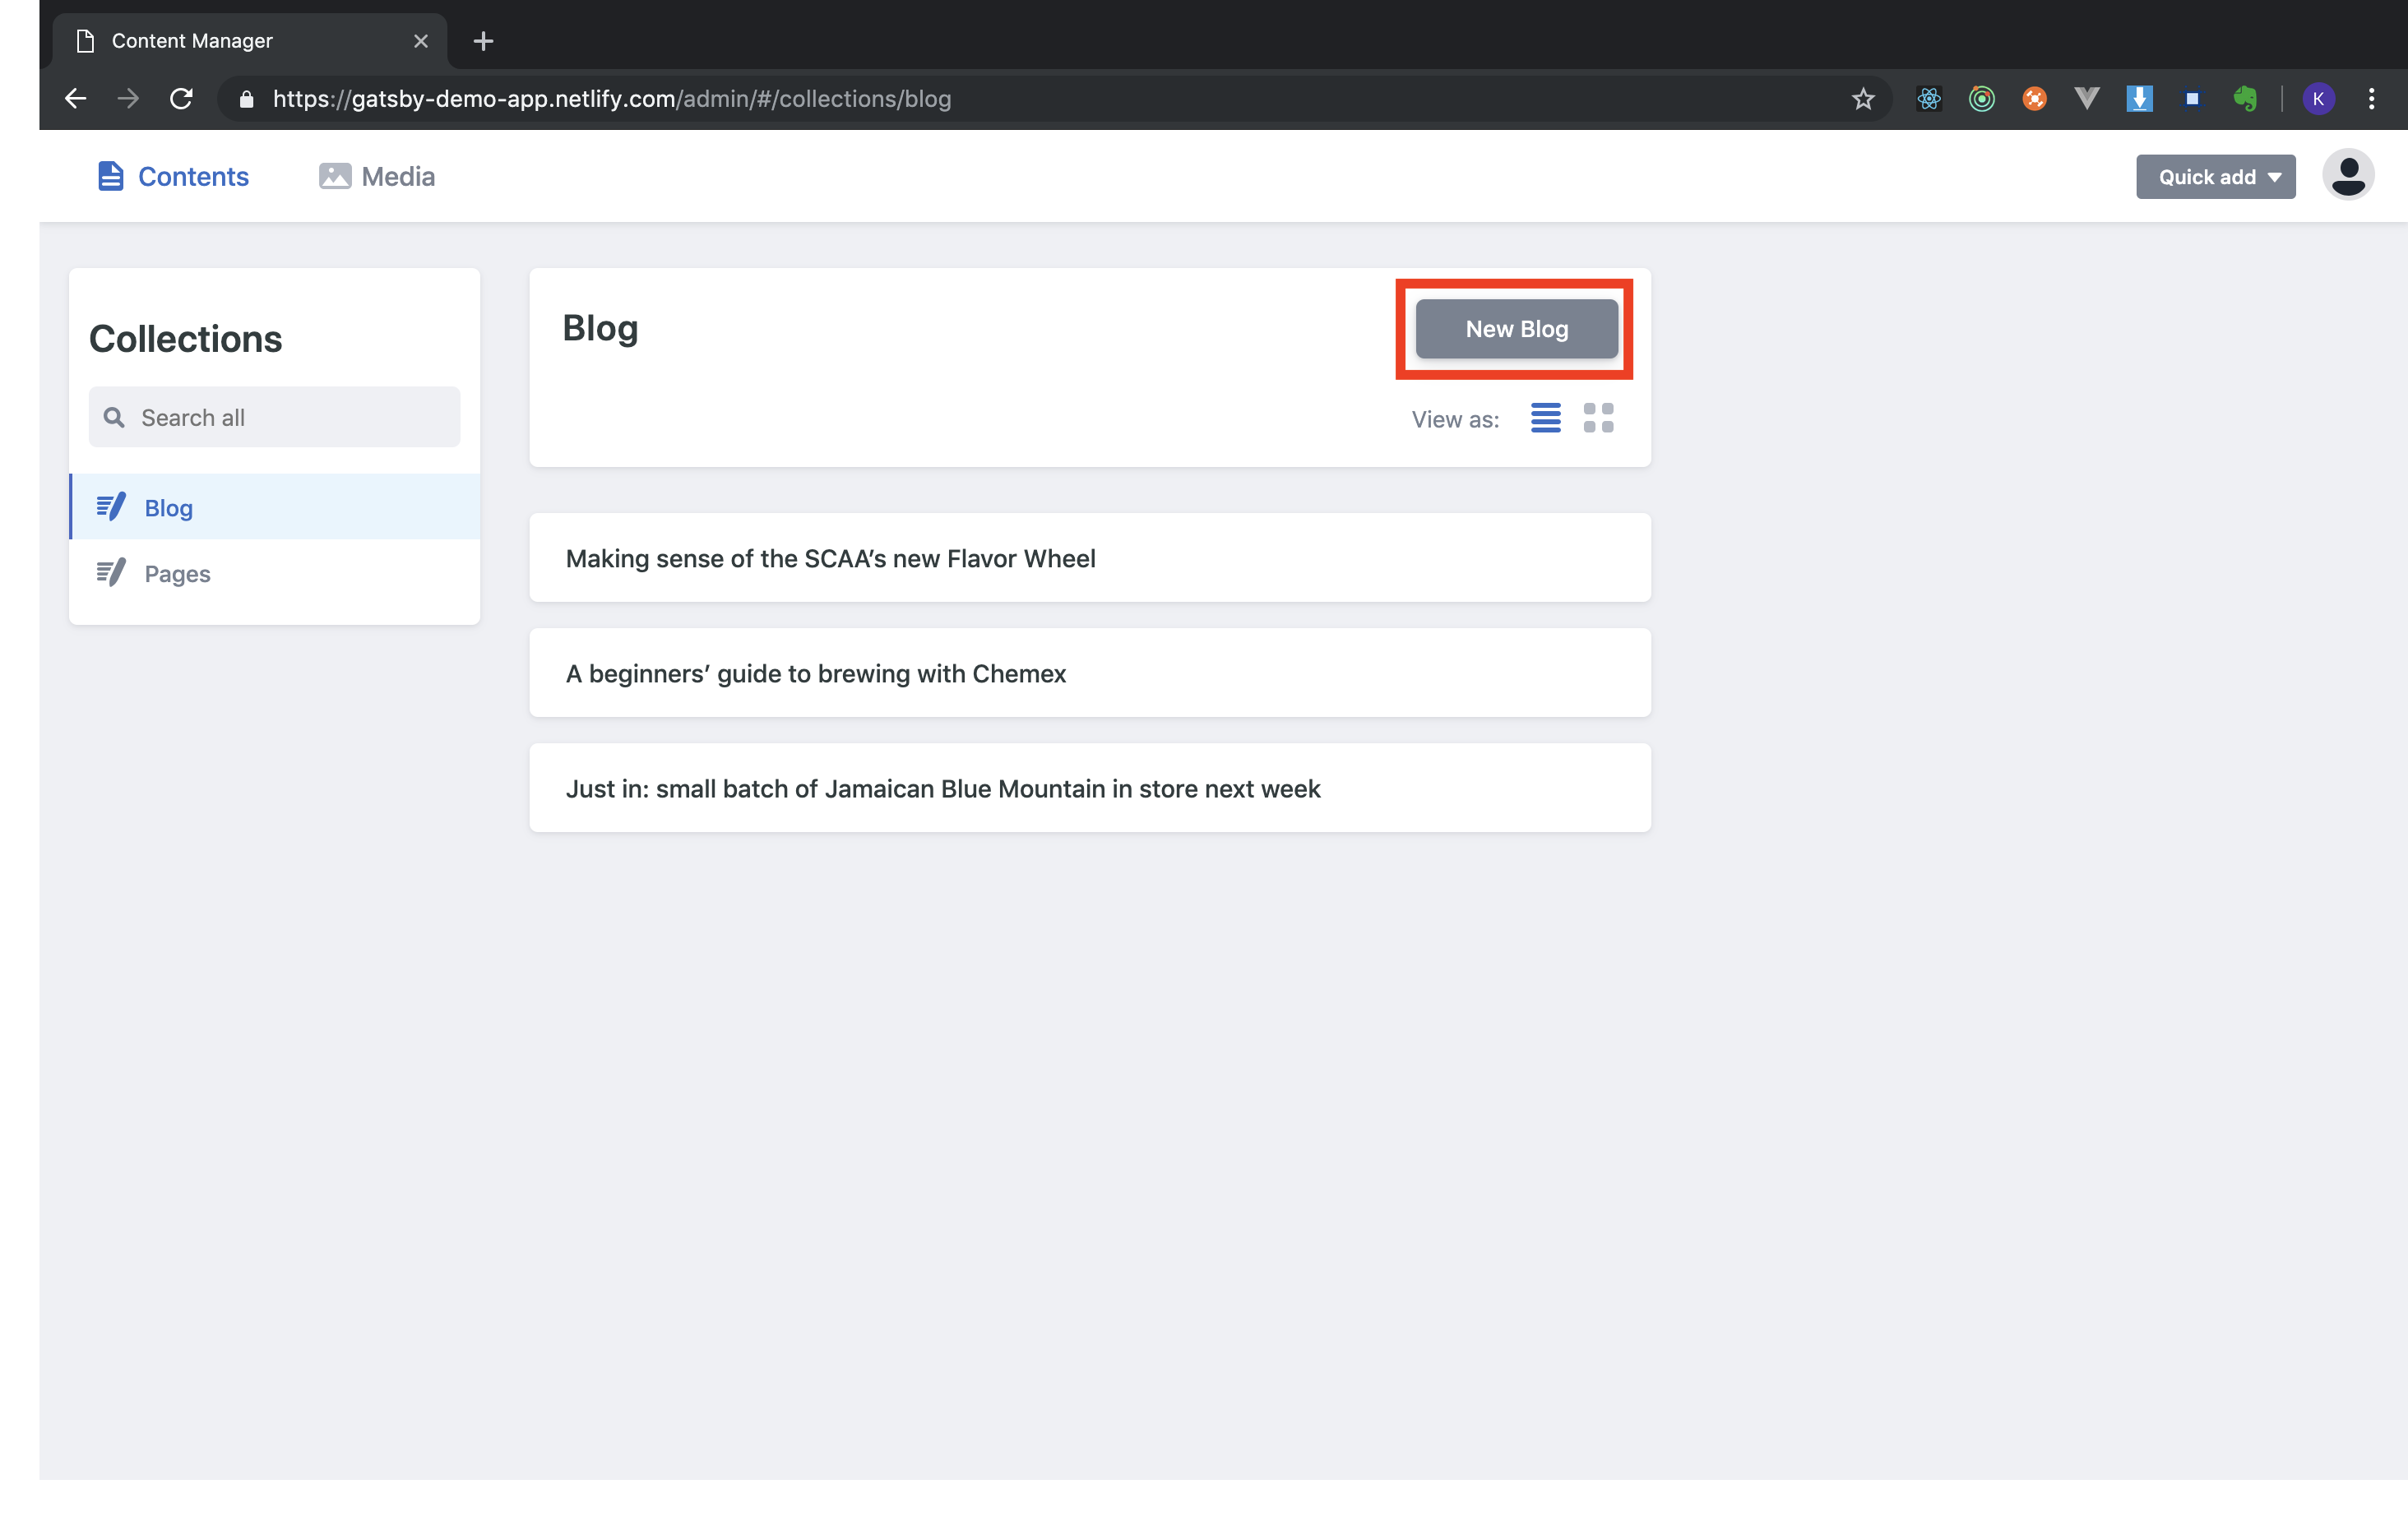Bookmark page with the star icon
Image resolution: width=2408 pixels, height=1526 pixels.
point(1862,99)
